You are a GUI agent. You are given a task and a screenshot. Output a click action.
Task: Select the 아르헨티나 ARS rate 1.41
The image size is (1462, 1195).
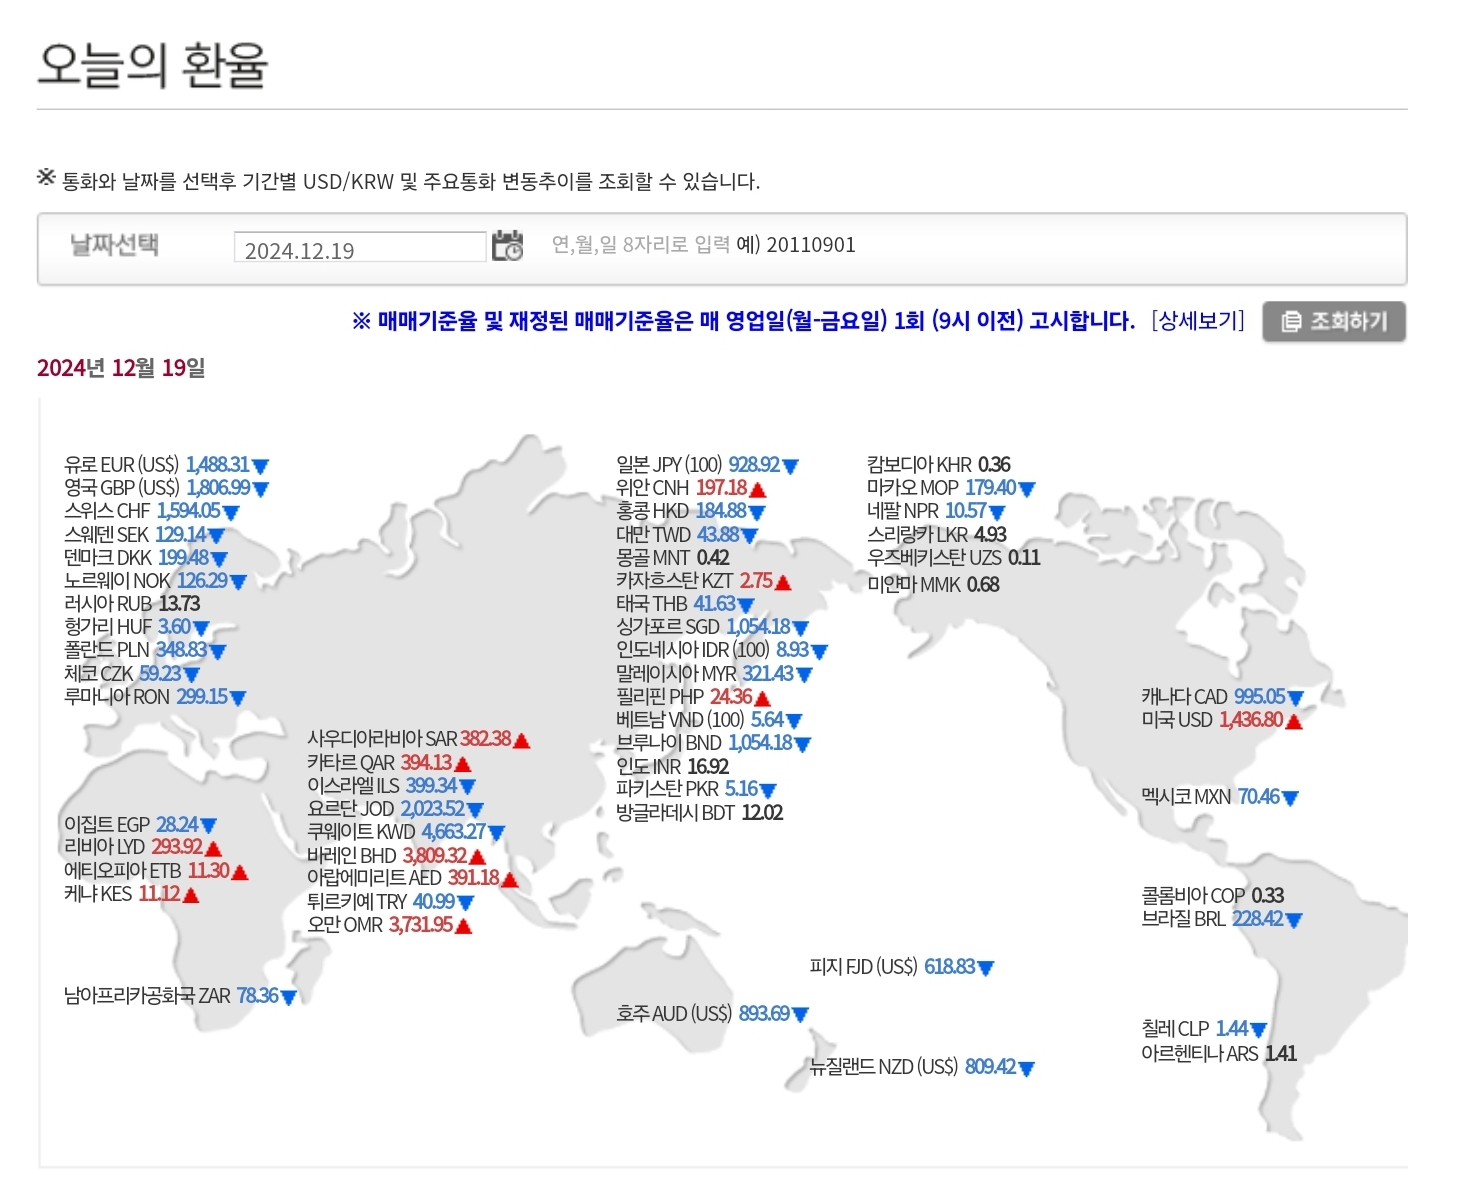click(1281, 1054)
